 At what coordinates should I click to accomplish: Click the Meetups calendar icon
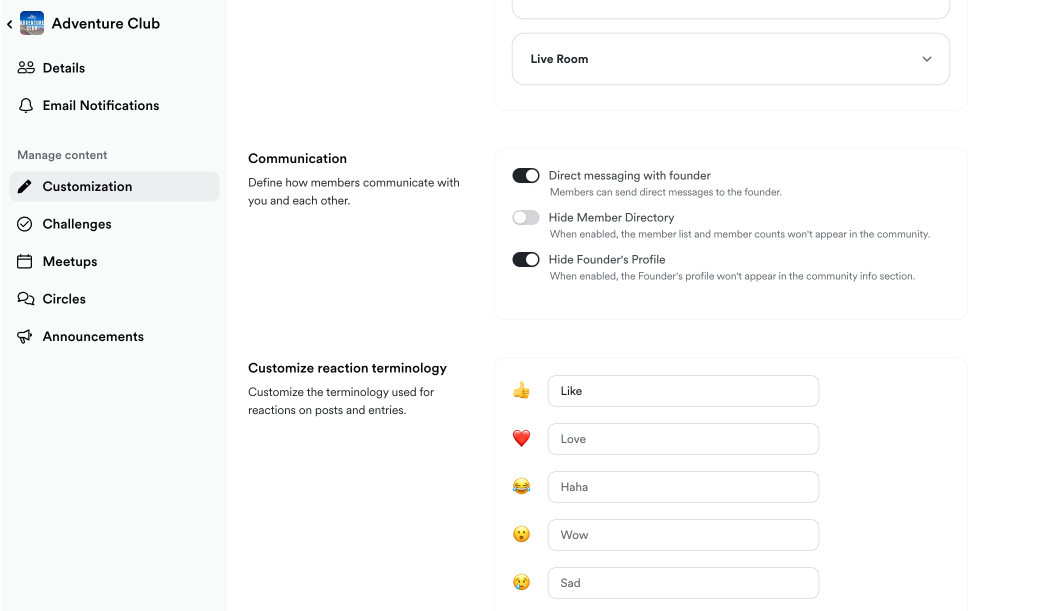point(26,262)
